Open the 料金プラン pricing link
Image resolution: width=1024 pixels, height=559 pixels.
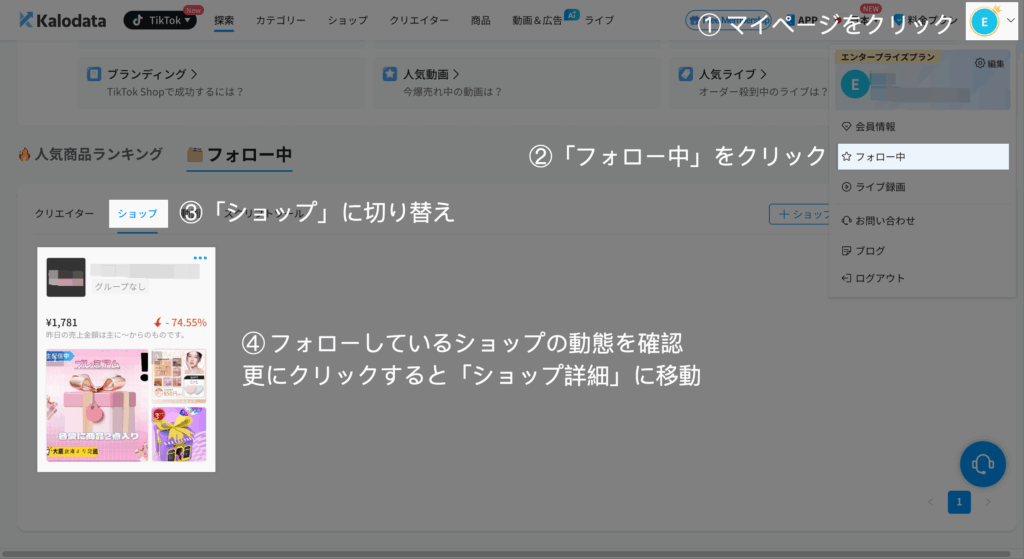[926, 20]
